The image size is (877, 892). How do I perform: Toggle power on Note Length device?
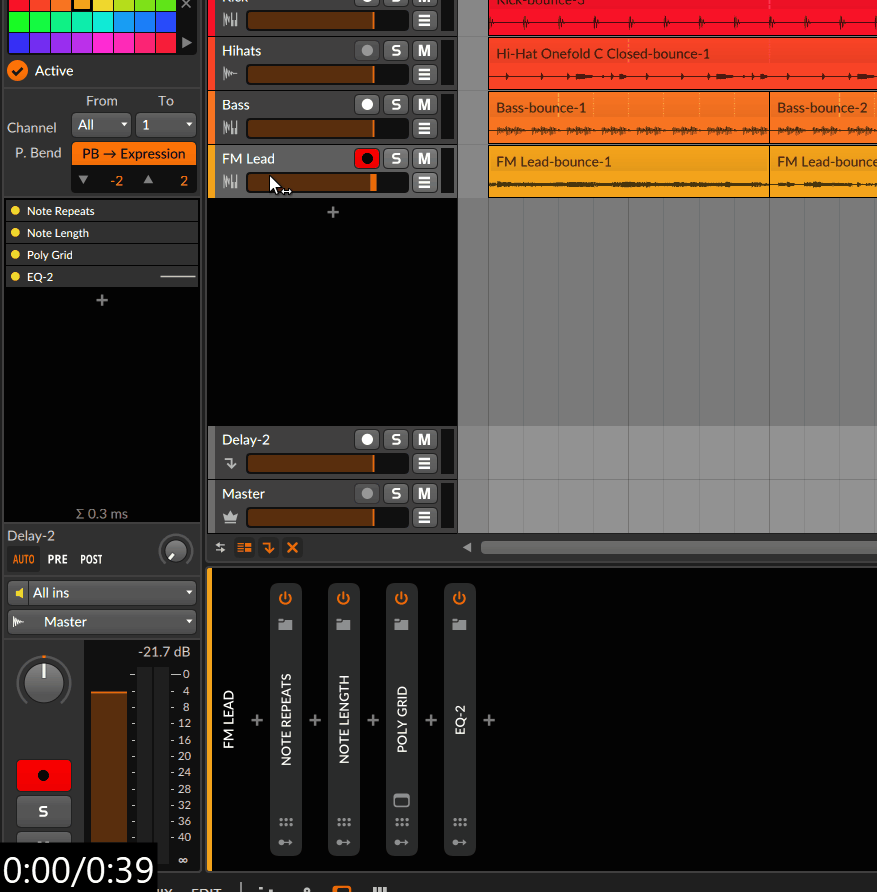(344, 598)
